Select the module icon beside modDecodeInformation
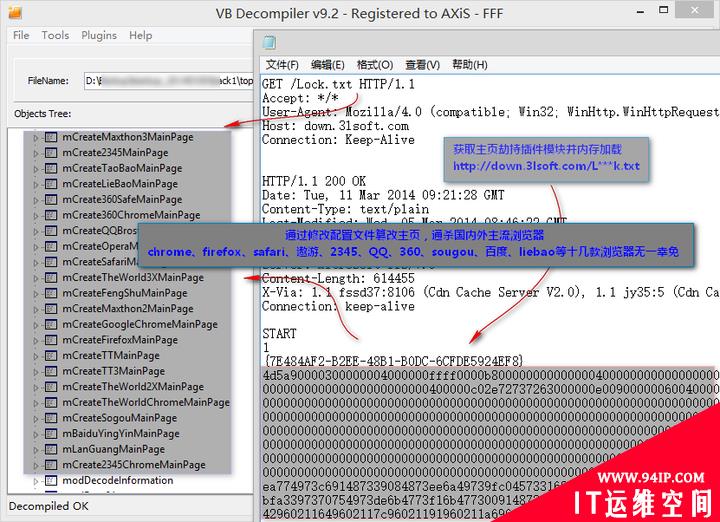Viewport: 720px width, 522px height. tap(51, 480)
